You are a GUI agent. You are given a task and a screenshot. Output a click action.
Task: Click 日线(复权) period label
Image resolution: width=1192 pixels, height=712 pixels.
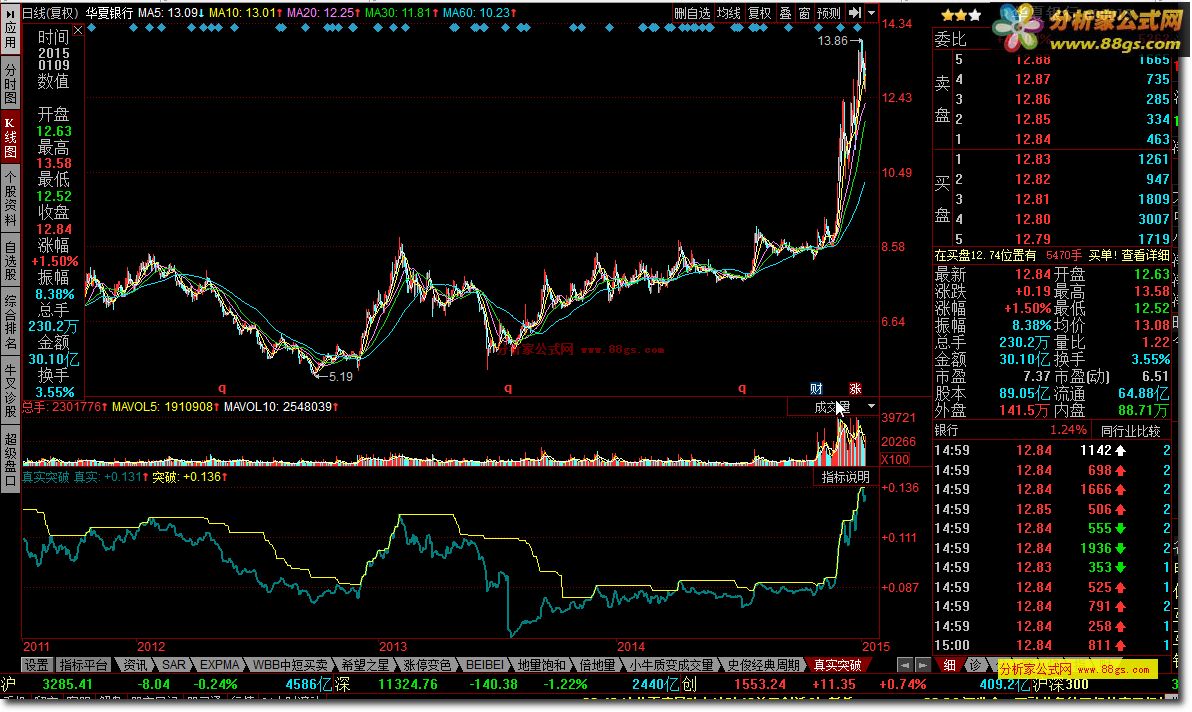pos(50,13)
